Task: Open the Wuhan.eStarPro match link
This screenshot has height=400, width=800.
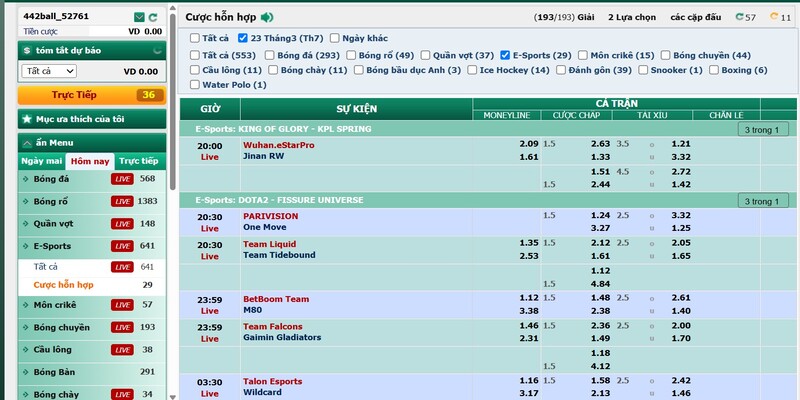Action: point(279,145)
